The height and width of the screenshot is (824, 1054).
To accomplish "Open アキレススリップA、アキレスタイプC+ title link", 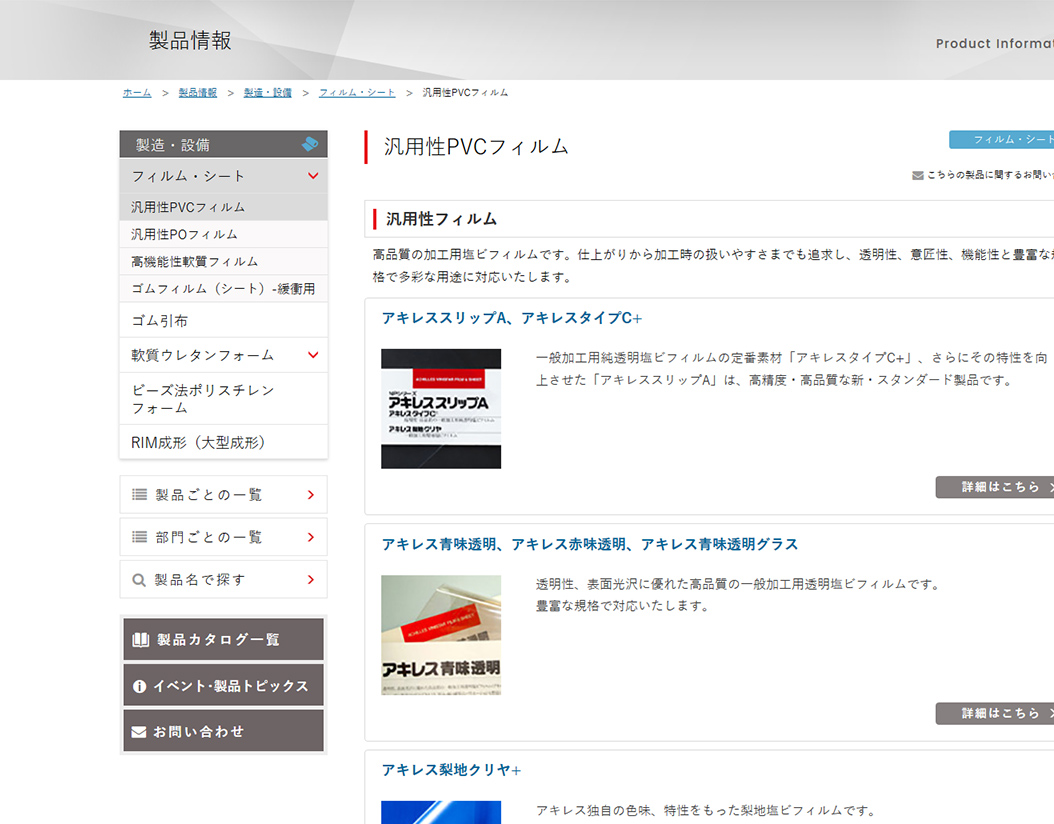I will click(x=512, y=318).
